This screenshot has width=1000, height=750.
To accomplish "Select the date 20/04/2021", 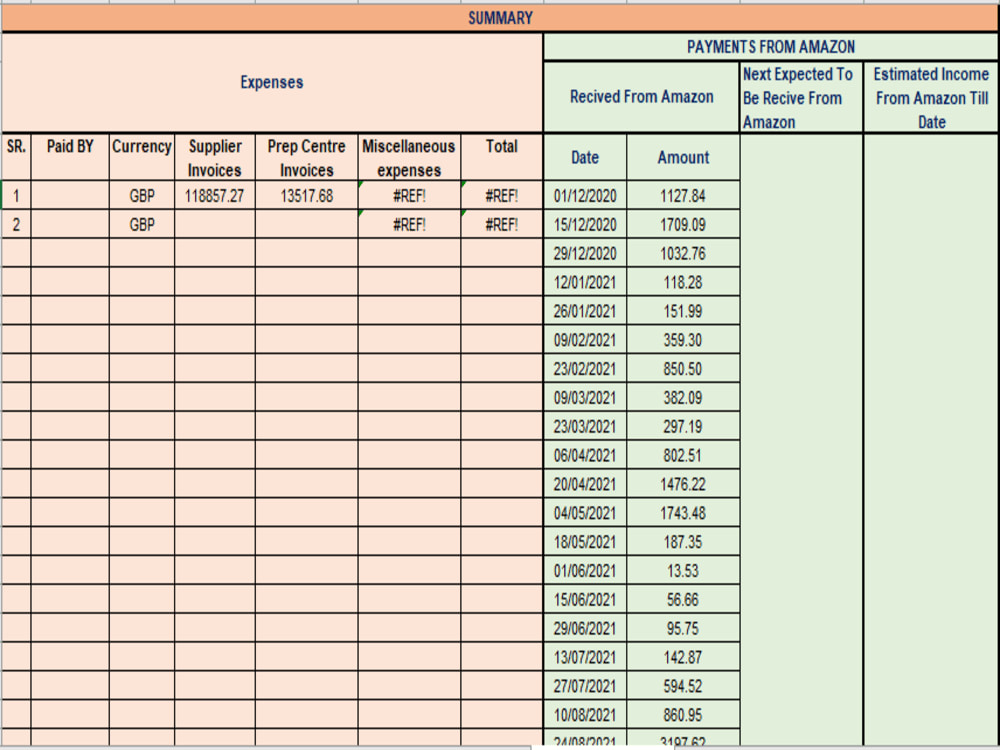I will [x=585, y=484].
